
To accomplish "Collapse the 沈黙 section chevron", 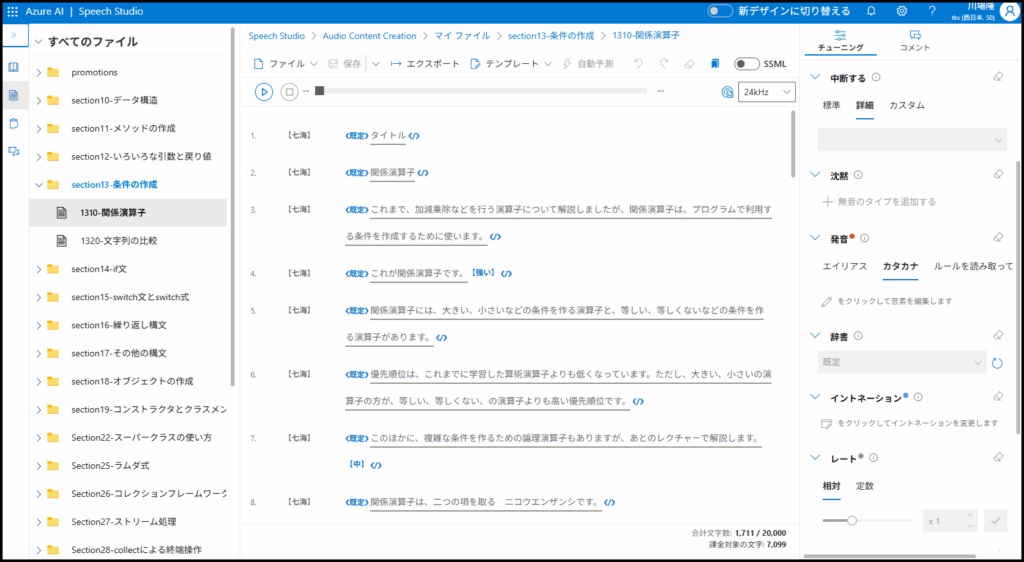I will 815,175.
